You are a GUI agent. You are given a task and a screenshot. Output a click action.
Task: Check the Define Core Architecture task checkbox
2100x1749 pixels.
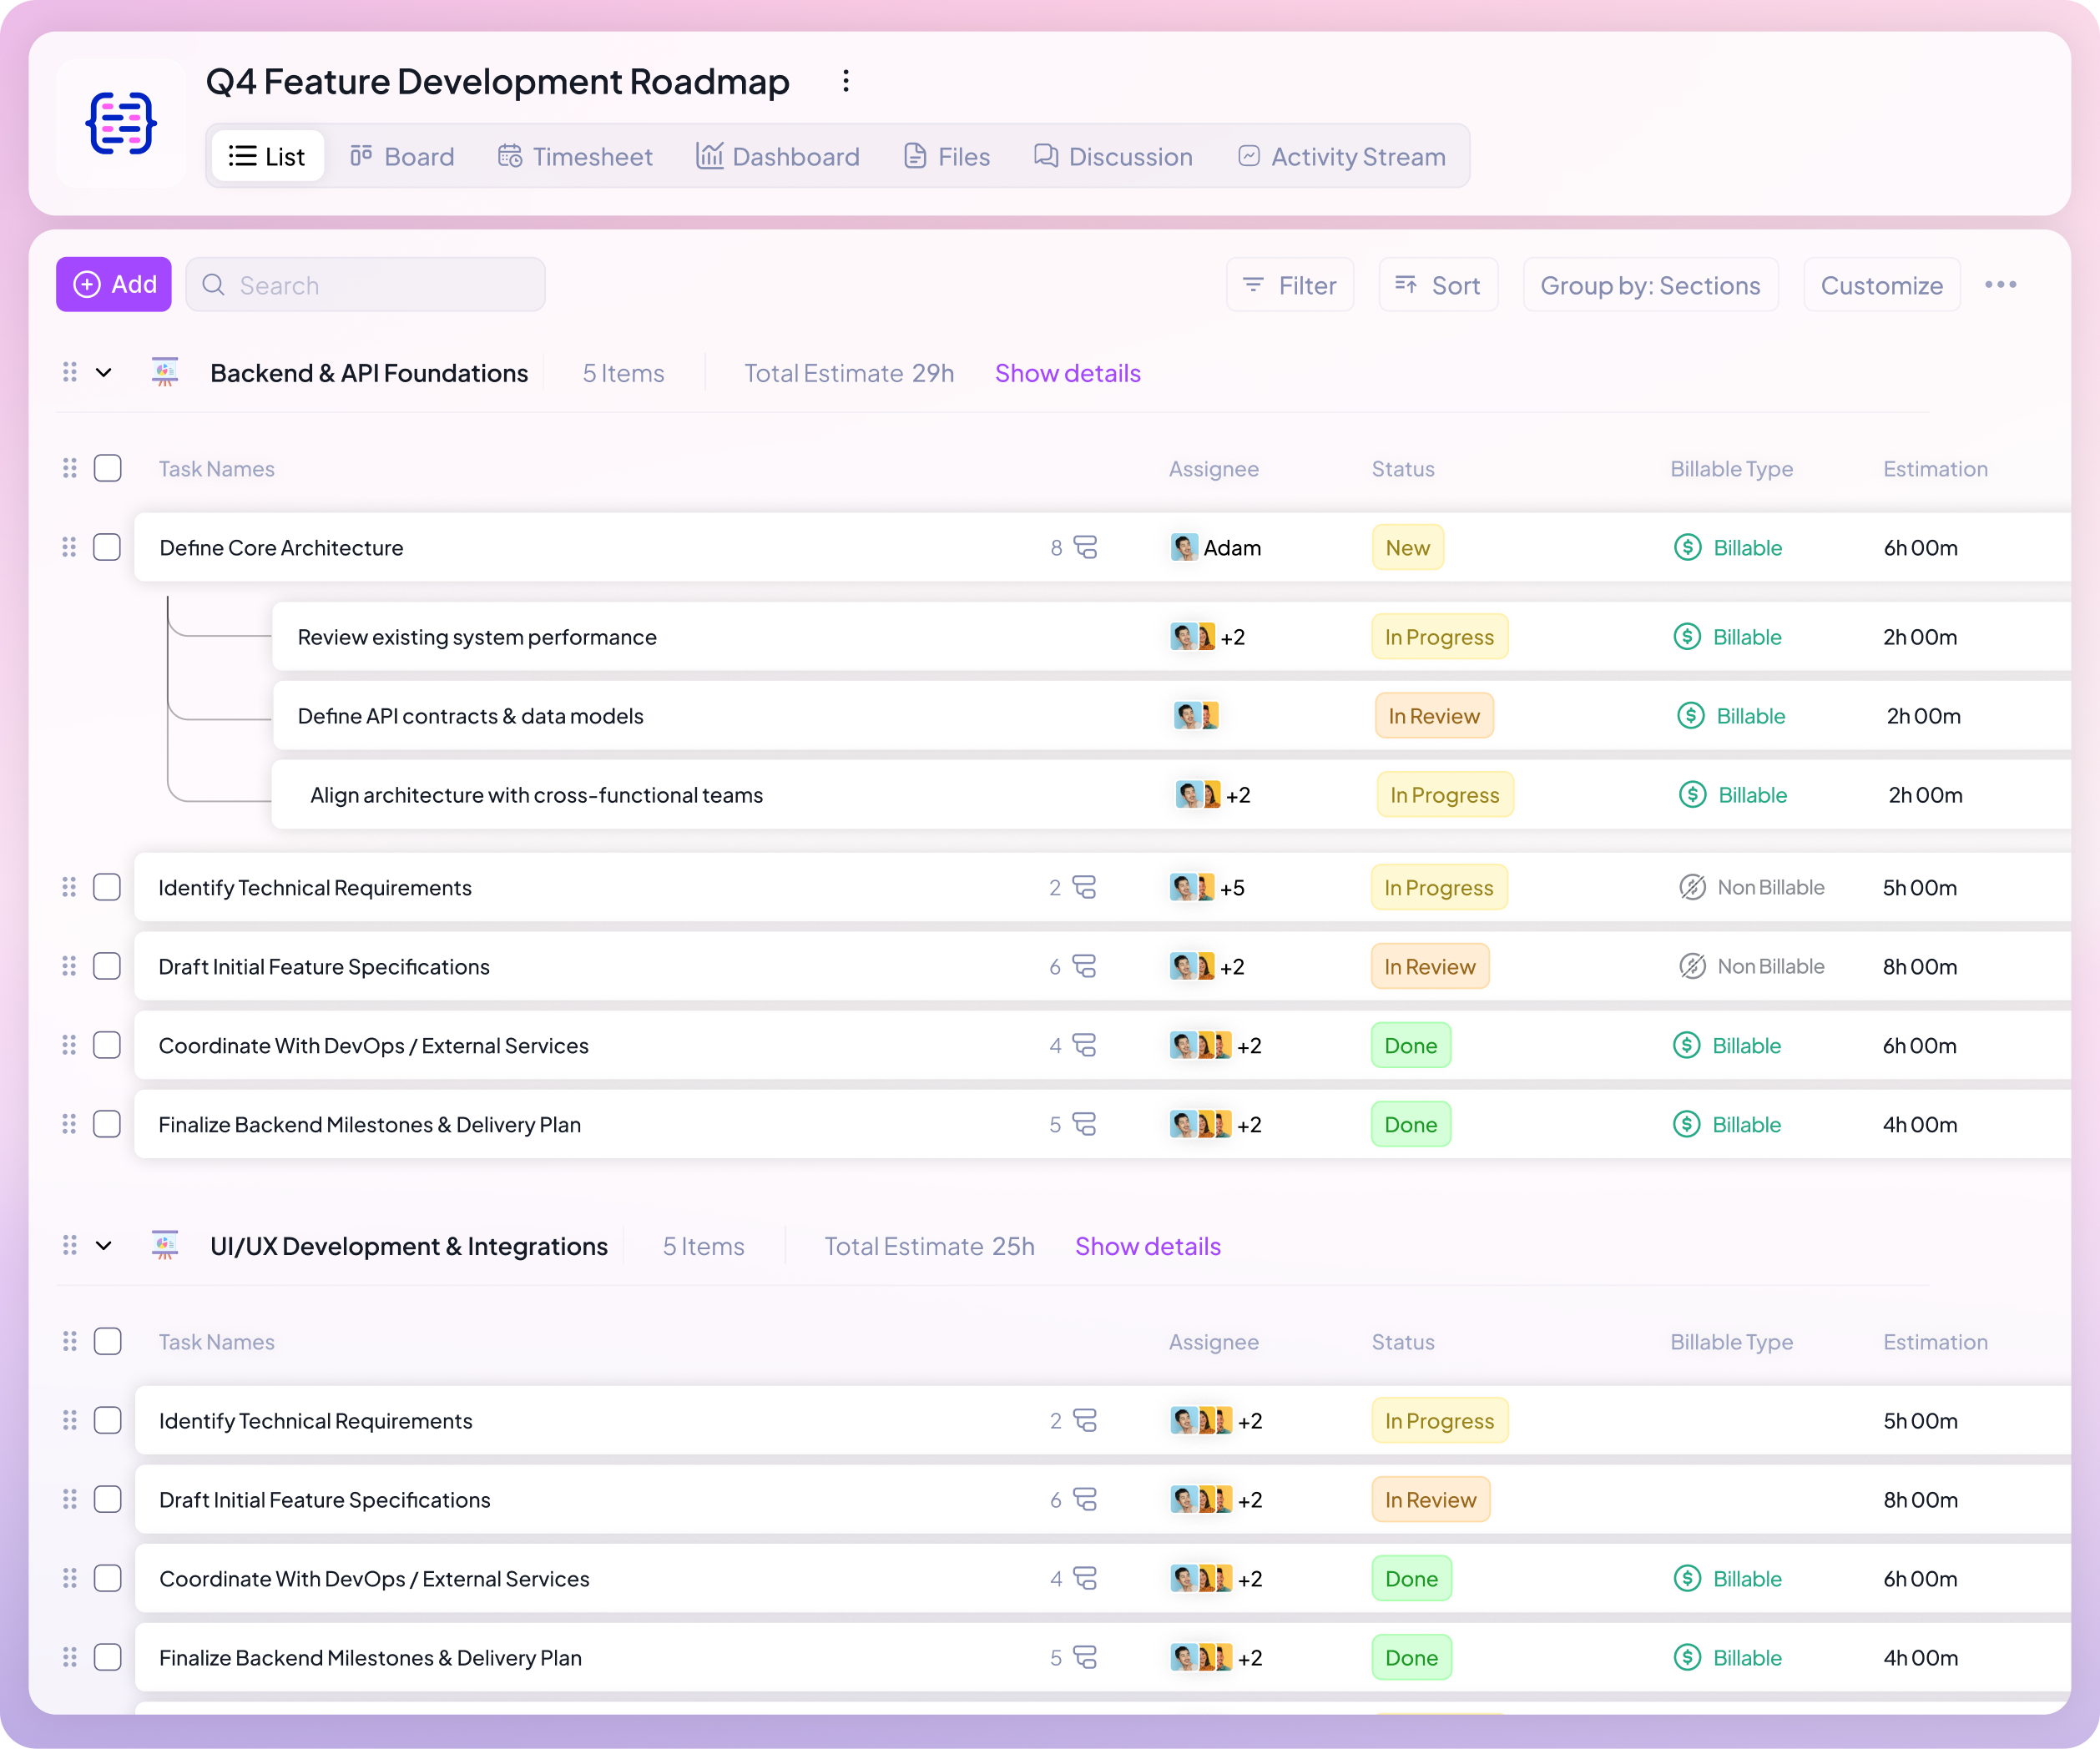click(107, 547)
